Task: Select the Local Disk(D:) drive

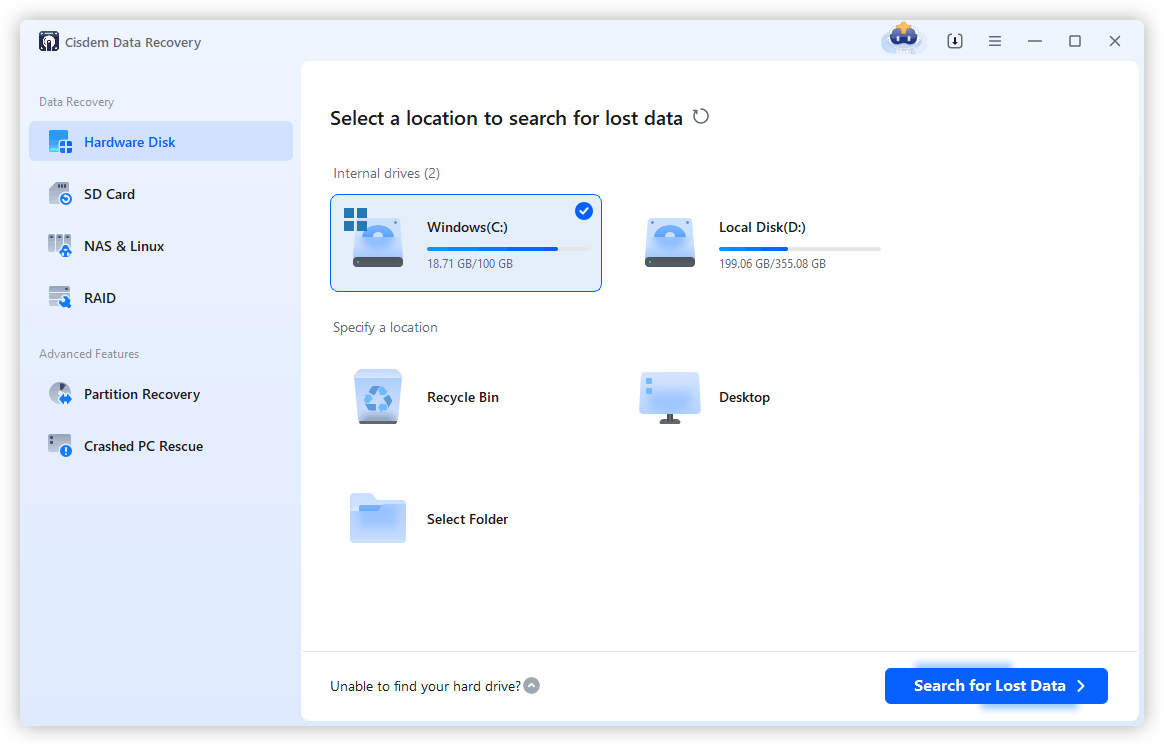Action: (x=763, y=243)
